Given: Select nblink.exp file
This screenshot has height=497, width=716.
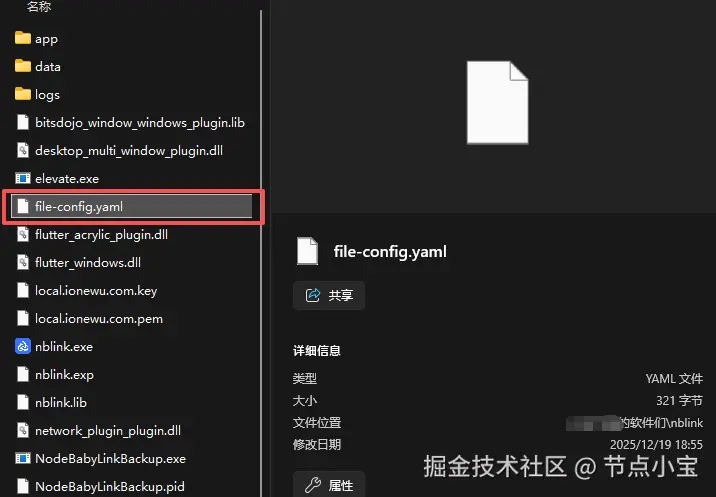Looking at the screenshot, I should pyautogui.click(x=56, y=375).
